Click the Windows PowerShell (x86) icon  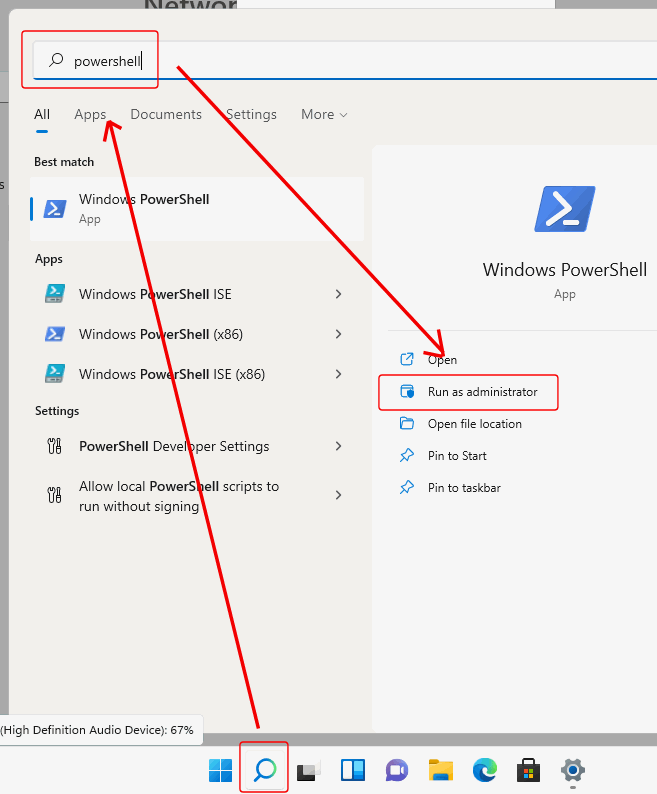coord(55,334)
